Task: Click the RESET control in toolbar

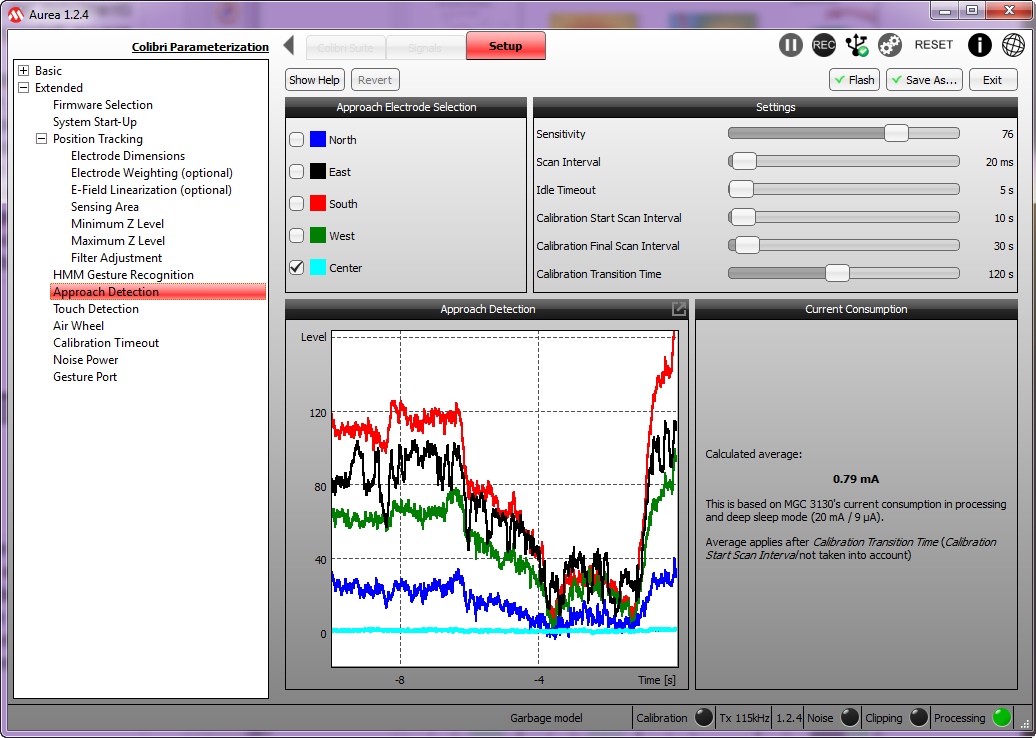Action: point(934,45)
